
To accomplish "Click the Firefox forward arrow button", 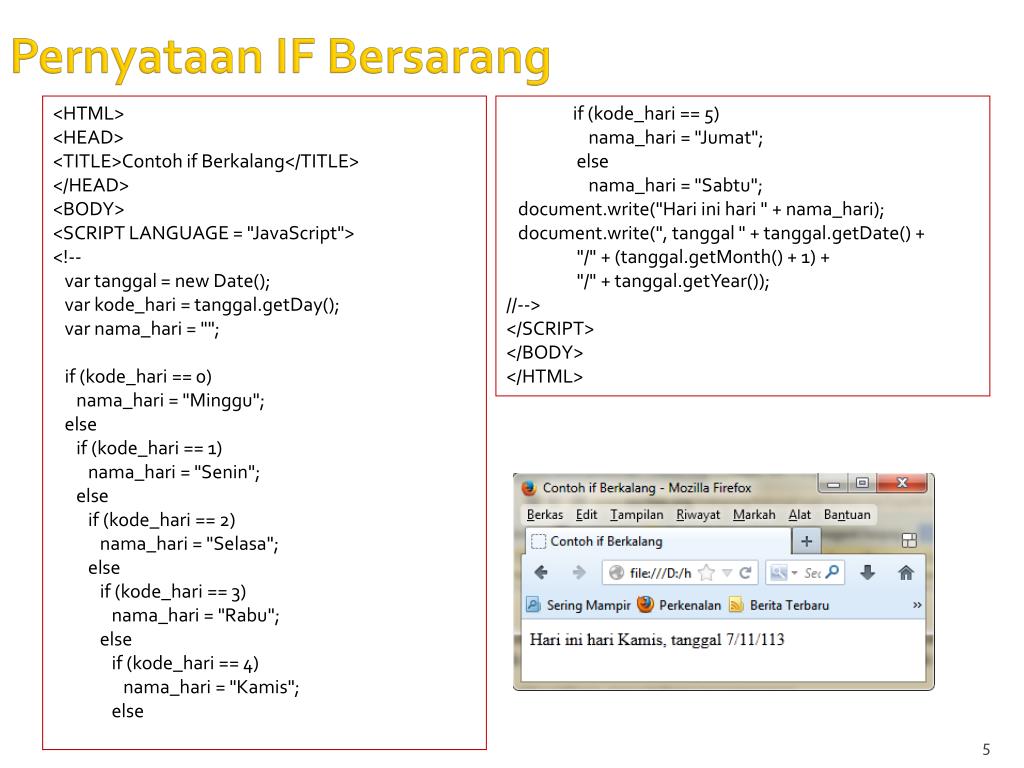I will coord(579,573).
